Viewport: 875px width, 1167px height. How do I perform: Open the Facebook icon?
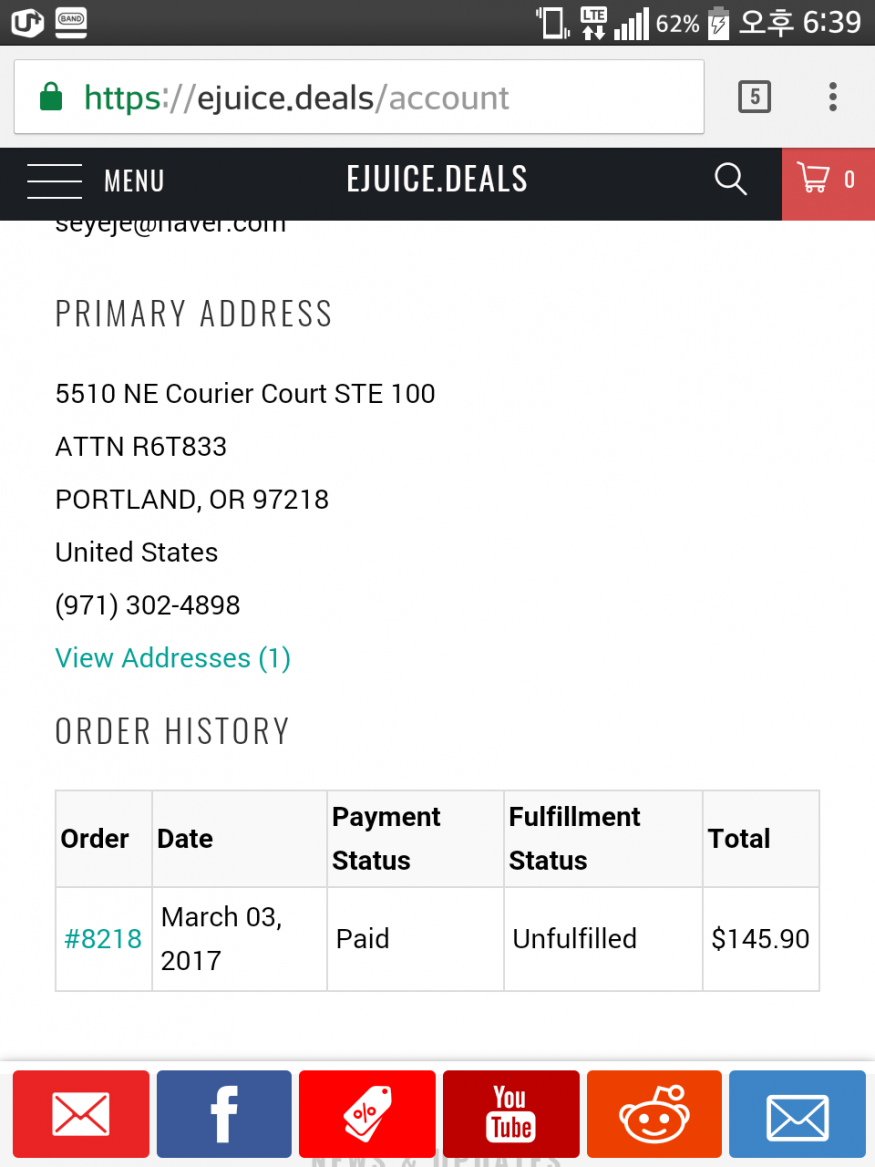tap(224, 1113)
